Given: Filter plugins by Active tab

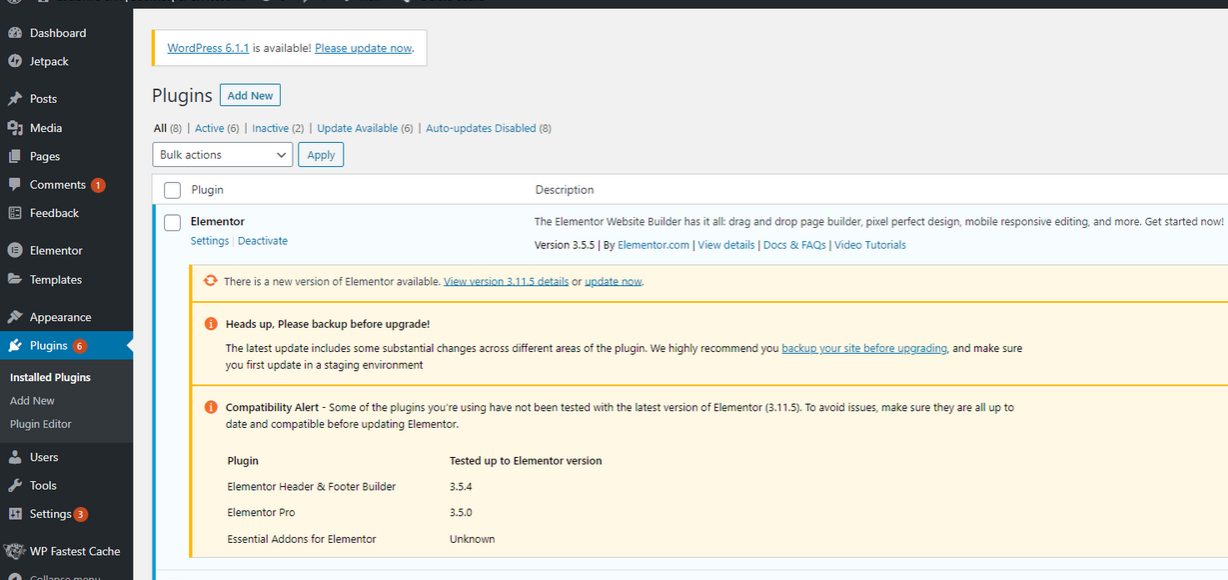Looking at the screenshot, I should pyautogui.click(x=209, y=128).
